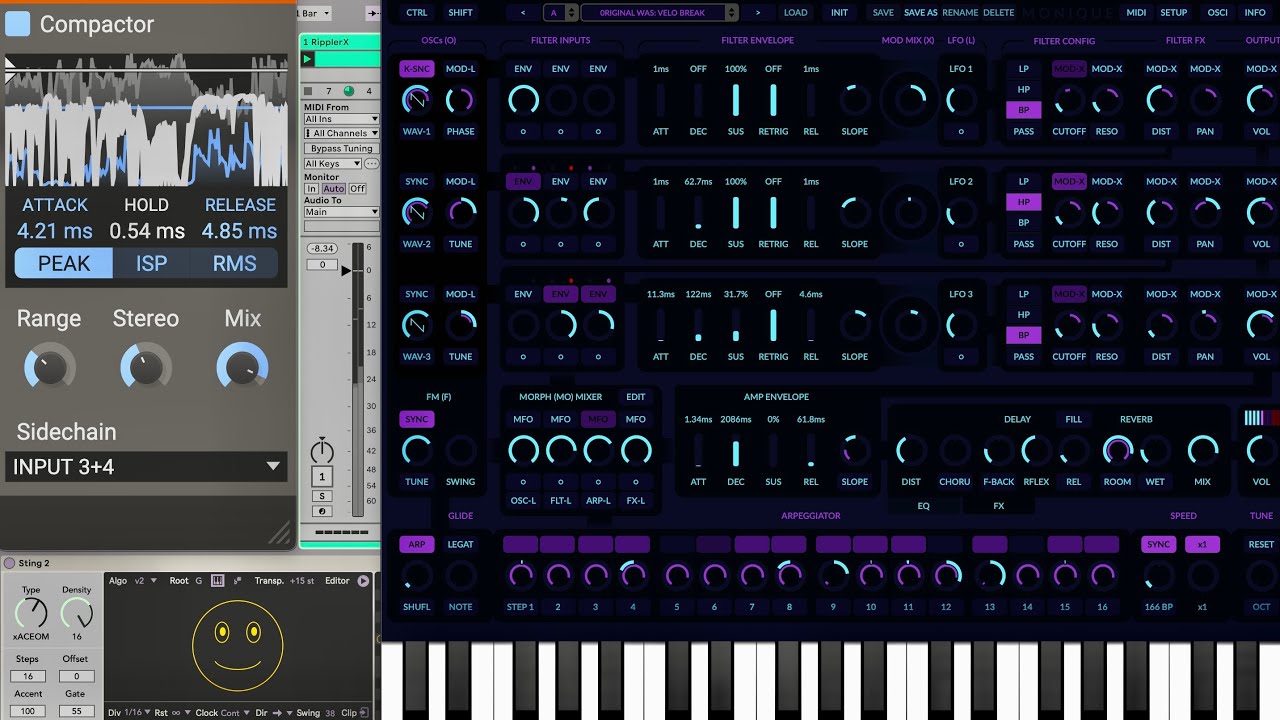Toggle arpeggiator step 1 pad
This screenshot has height=720, width=1280.
[520, 545]
